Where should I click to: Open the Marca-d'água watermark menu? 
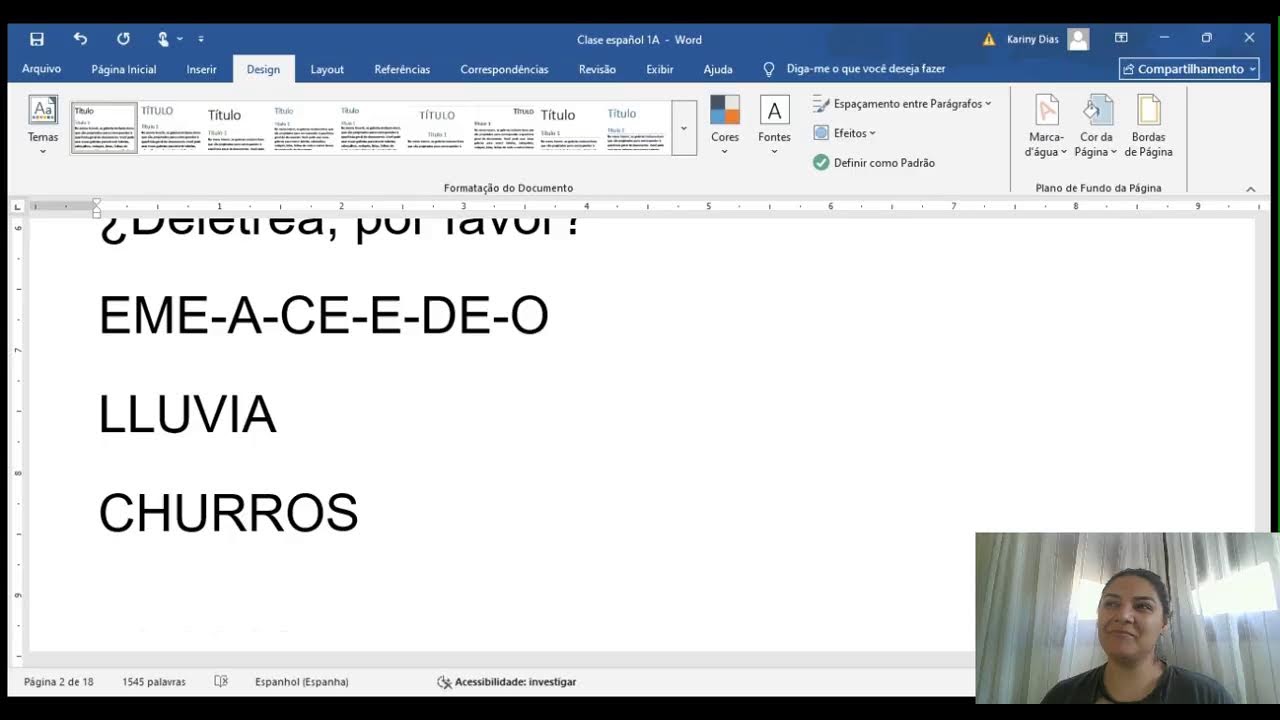pyautogui.click(x=1046, y=127)
